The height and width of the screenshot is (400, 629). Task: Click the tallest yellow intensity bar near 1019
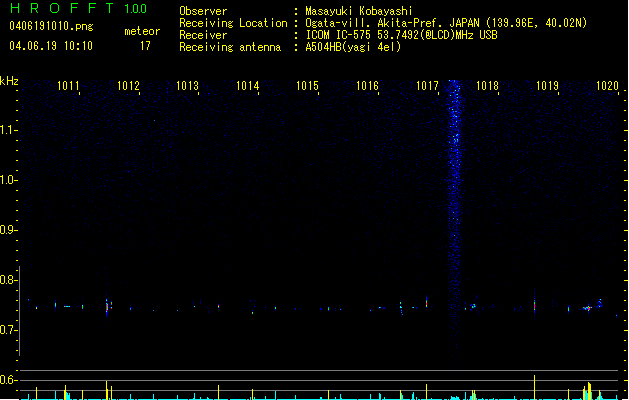535,387
